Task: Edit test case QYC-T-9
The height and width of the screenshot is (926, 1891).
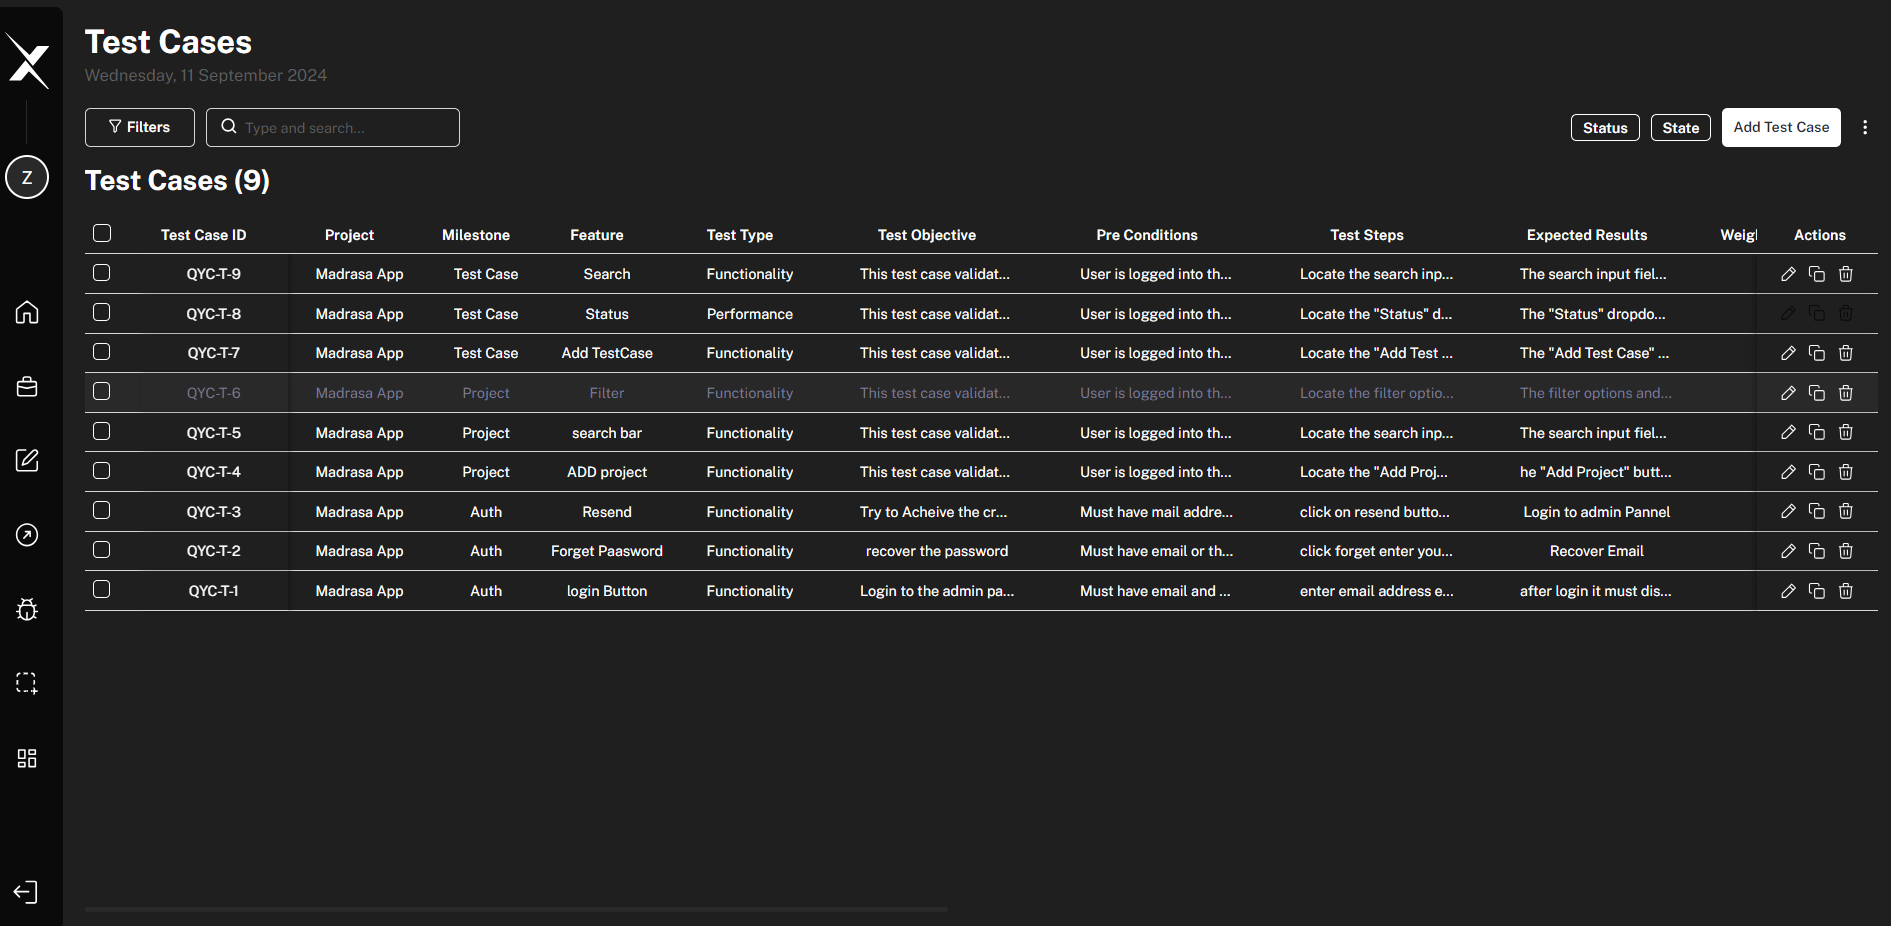Action: point(1788,274)
